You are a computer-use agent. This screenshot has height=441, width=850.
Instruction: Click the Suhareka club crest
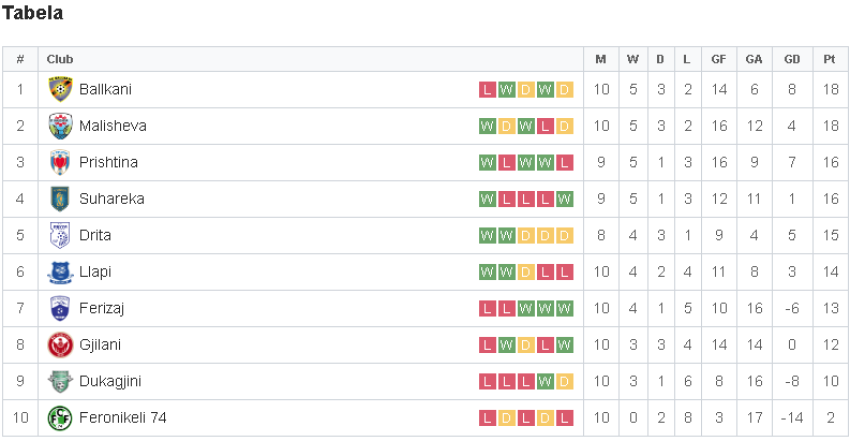click(60, 199)
